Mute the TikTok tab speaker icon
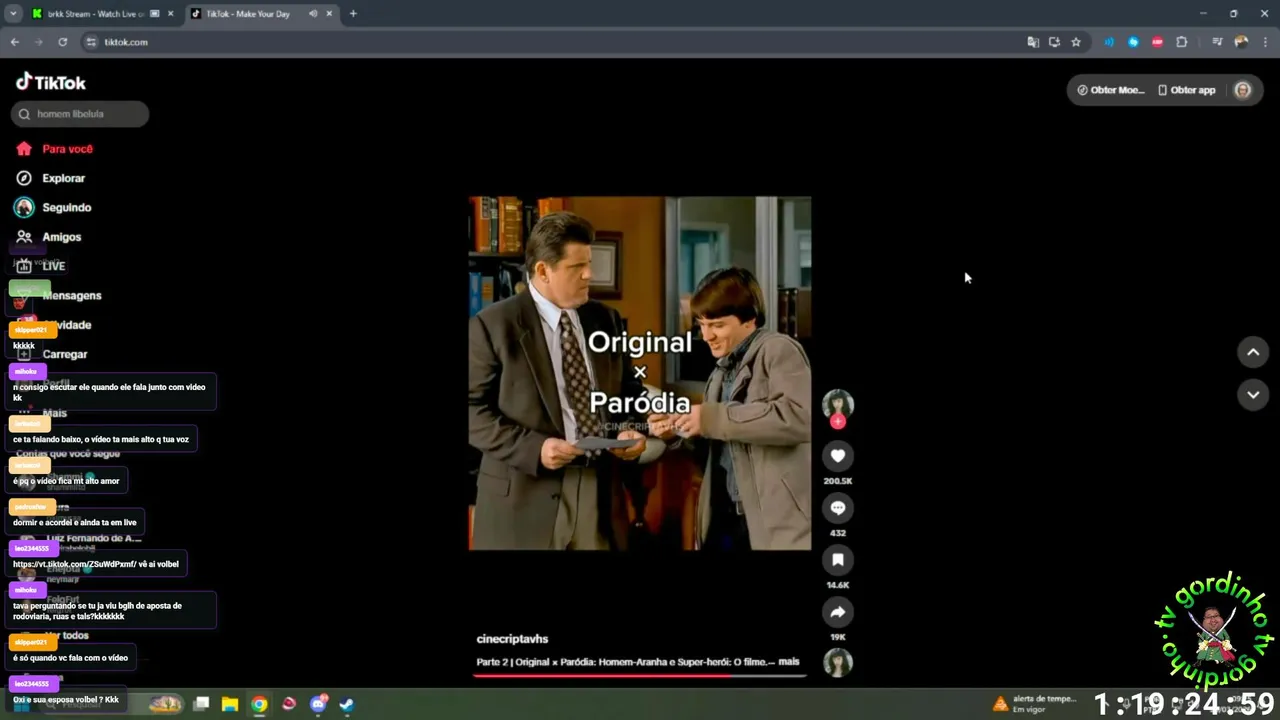1280x720 pixels. [313, 14]
